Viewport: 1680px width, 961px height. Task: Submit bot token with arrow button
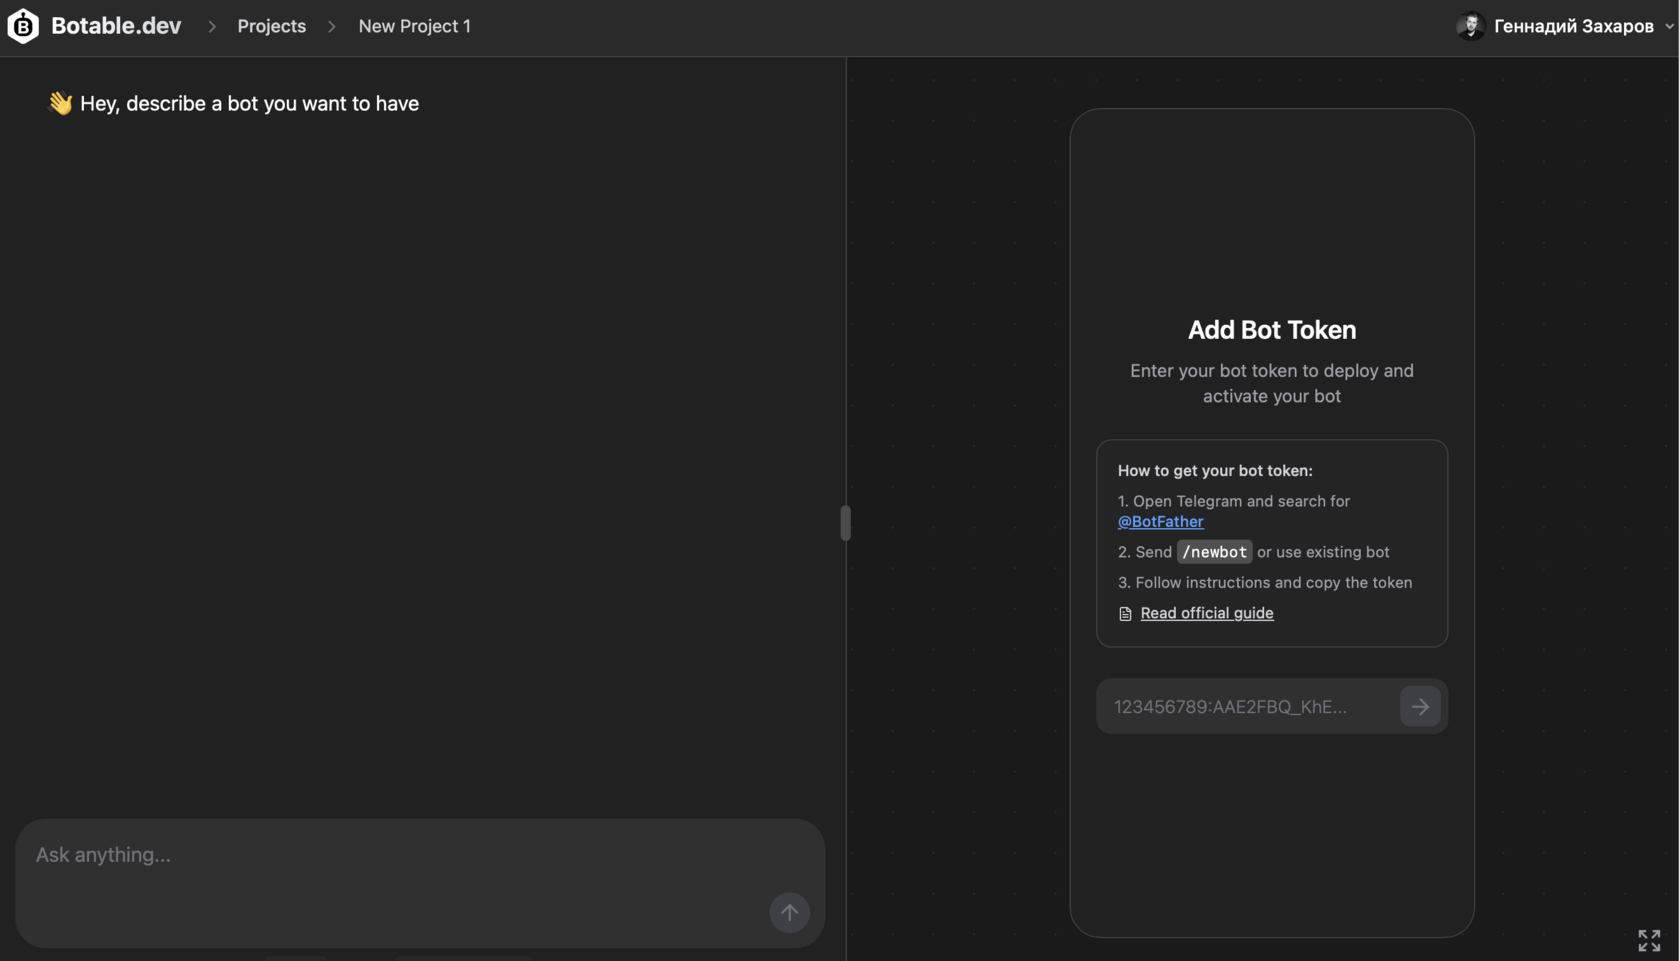1420,707
